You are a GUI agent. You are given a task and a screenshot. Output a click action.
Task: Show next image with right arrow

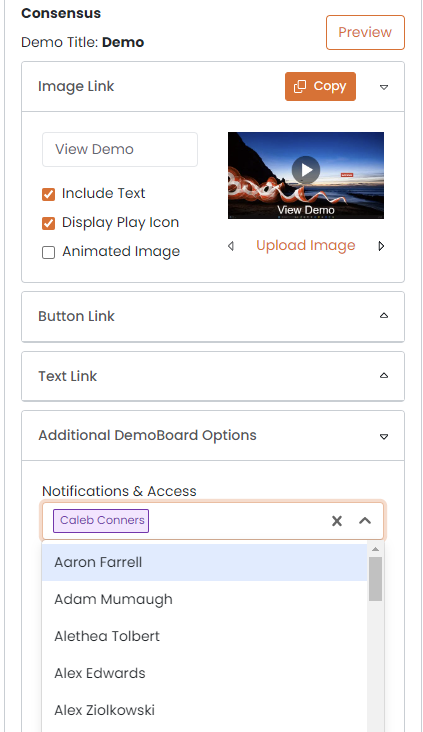[x=381, y=246]
